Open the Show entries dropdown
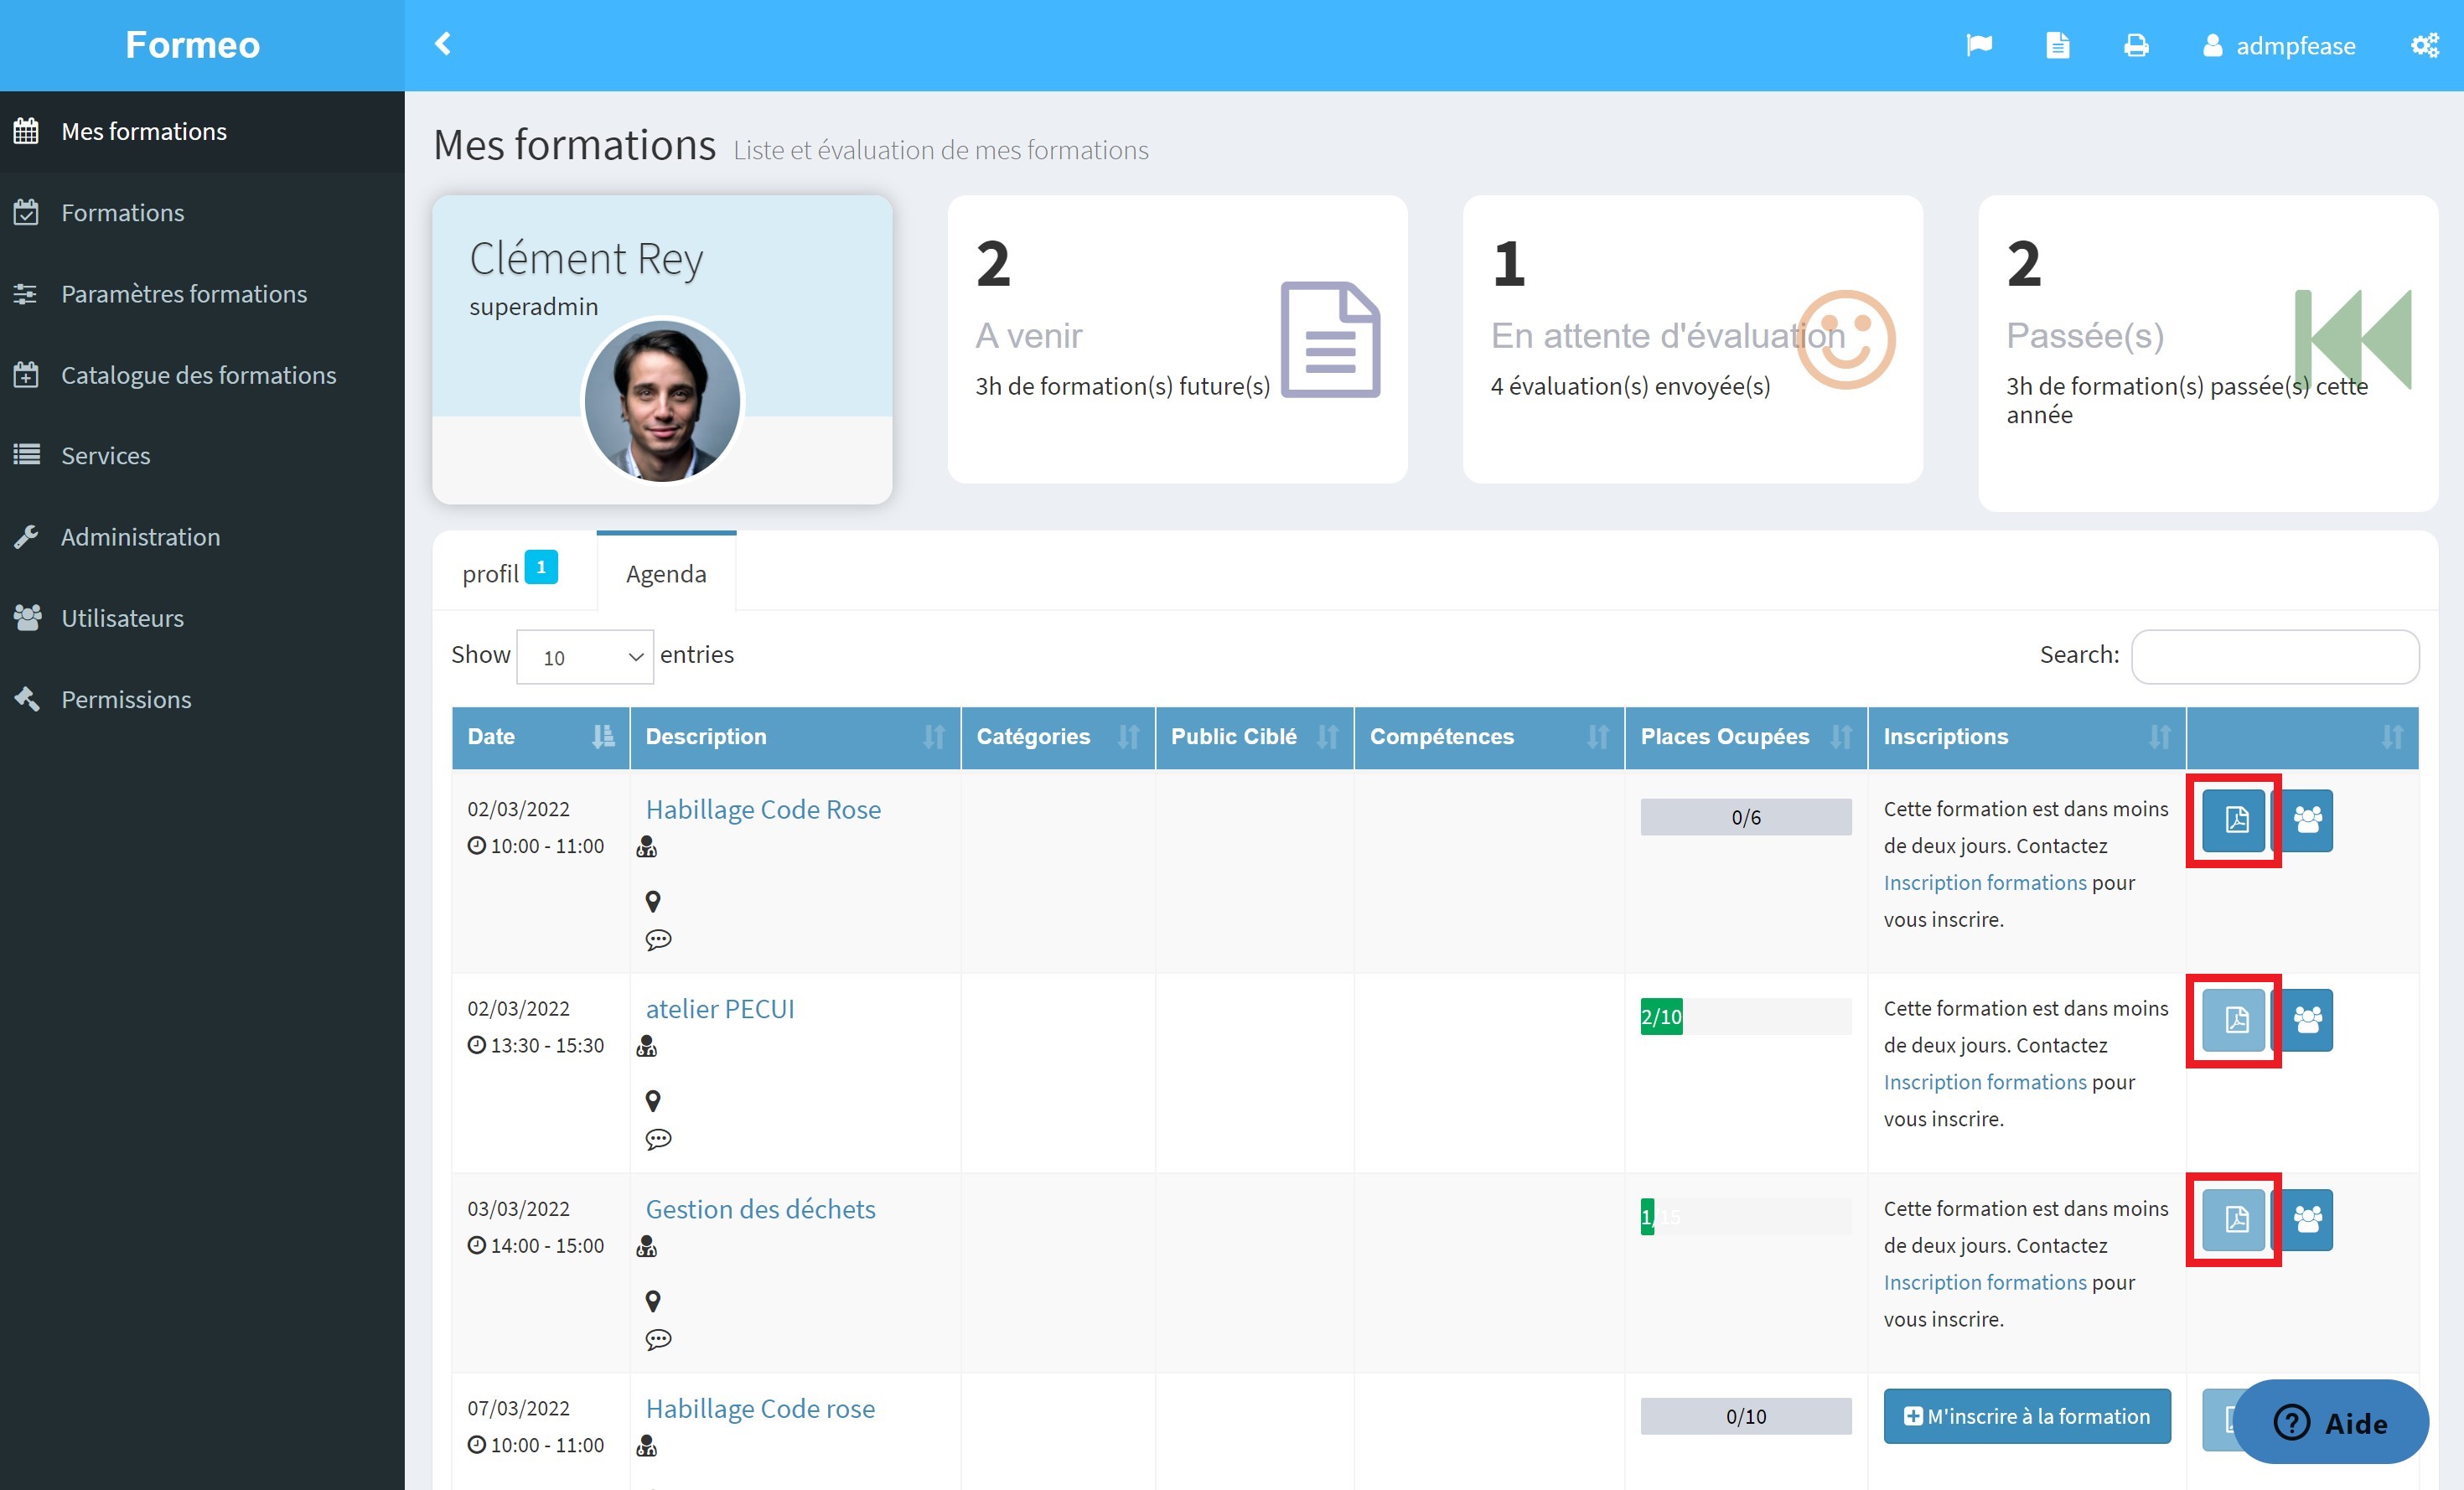Viewport: 2464px width, 1490px height. (585, 657)
